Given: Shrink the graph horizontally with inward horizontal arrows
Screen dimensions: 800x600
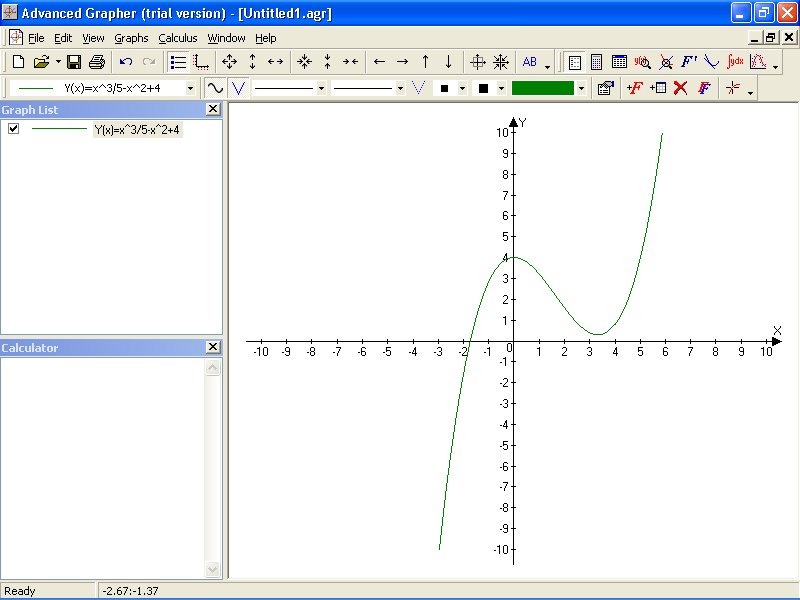Looking at the screenshot, I should coord(351,62).
